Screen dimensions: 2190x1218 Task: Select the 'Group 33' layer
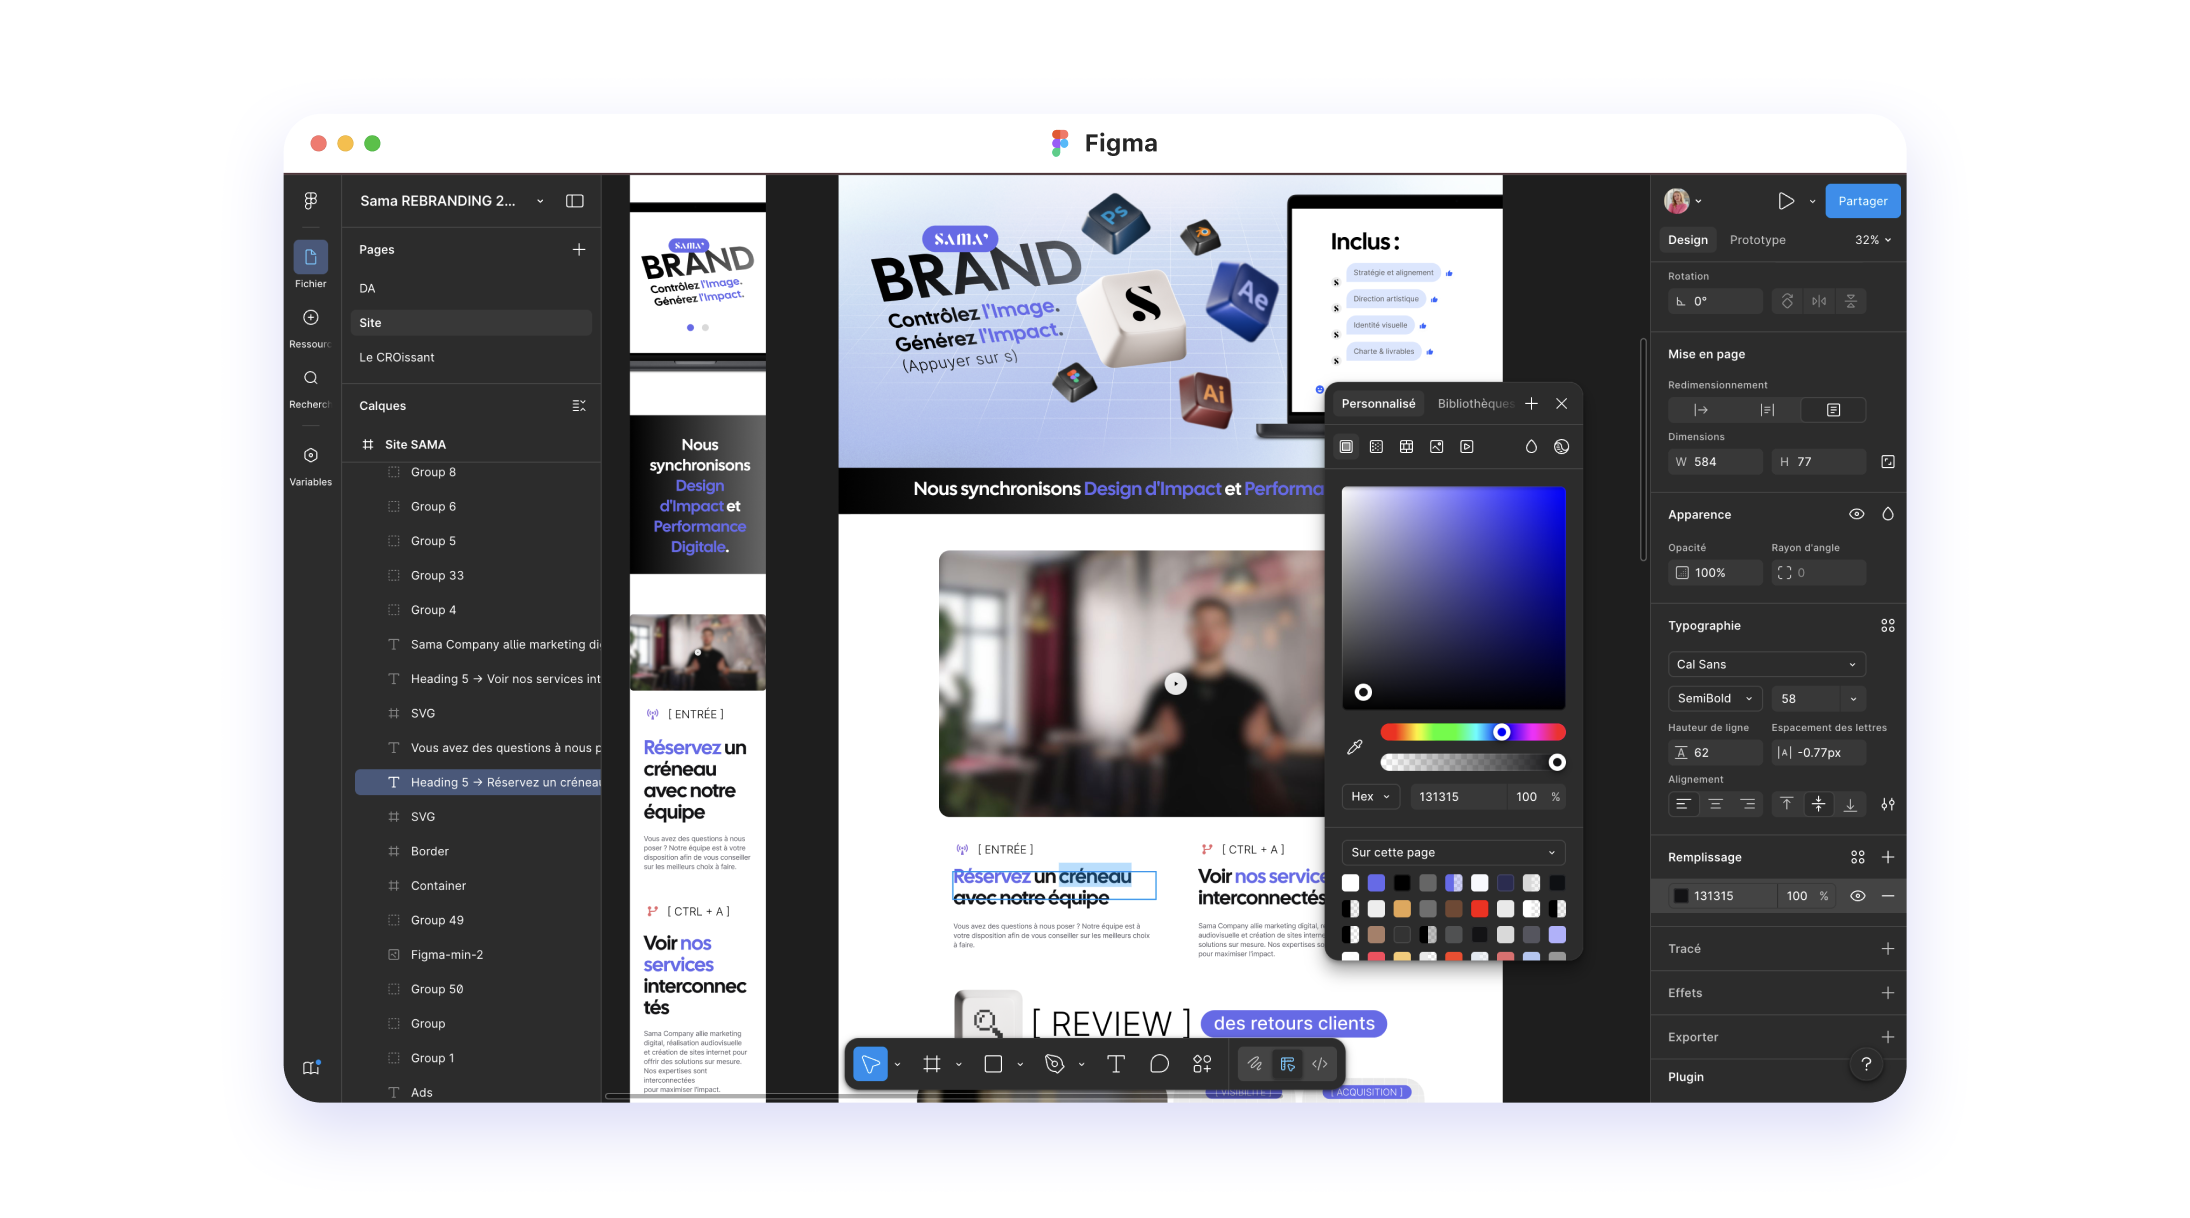tap(437, 576)
